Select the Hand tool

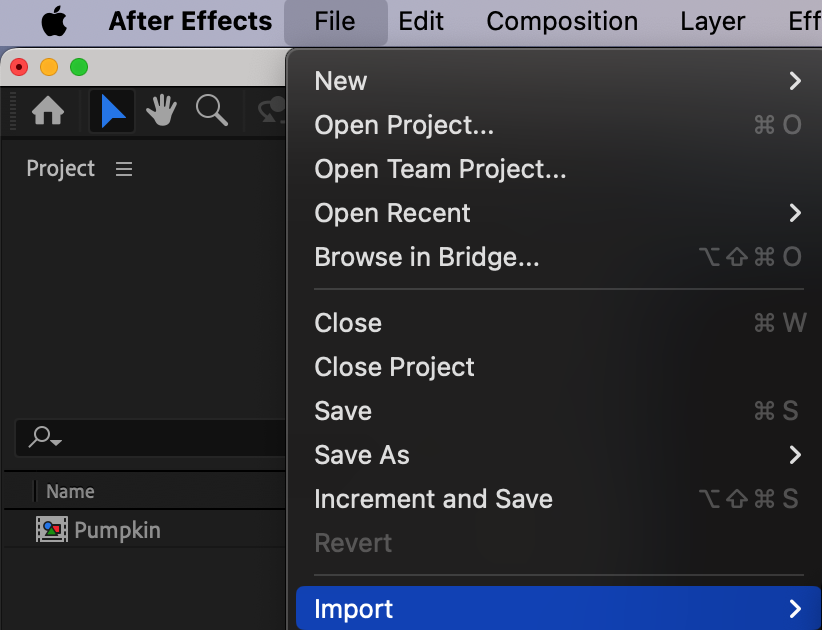tap(162, 111)
